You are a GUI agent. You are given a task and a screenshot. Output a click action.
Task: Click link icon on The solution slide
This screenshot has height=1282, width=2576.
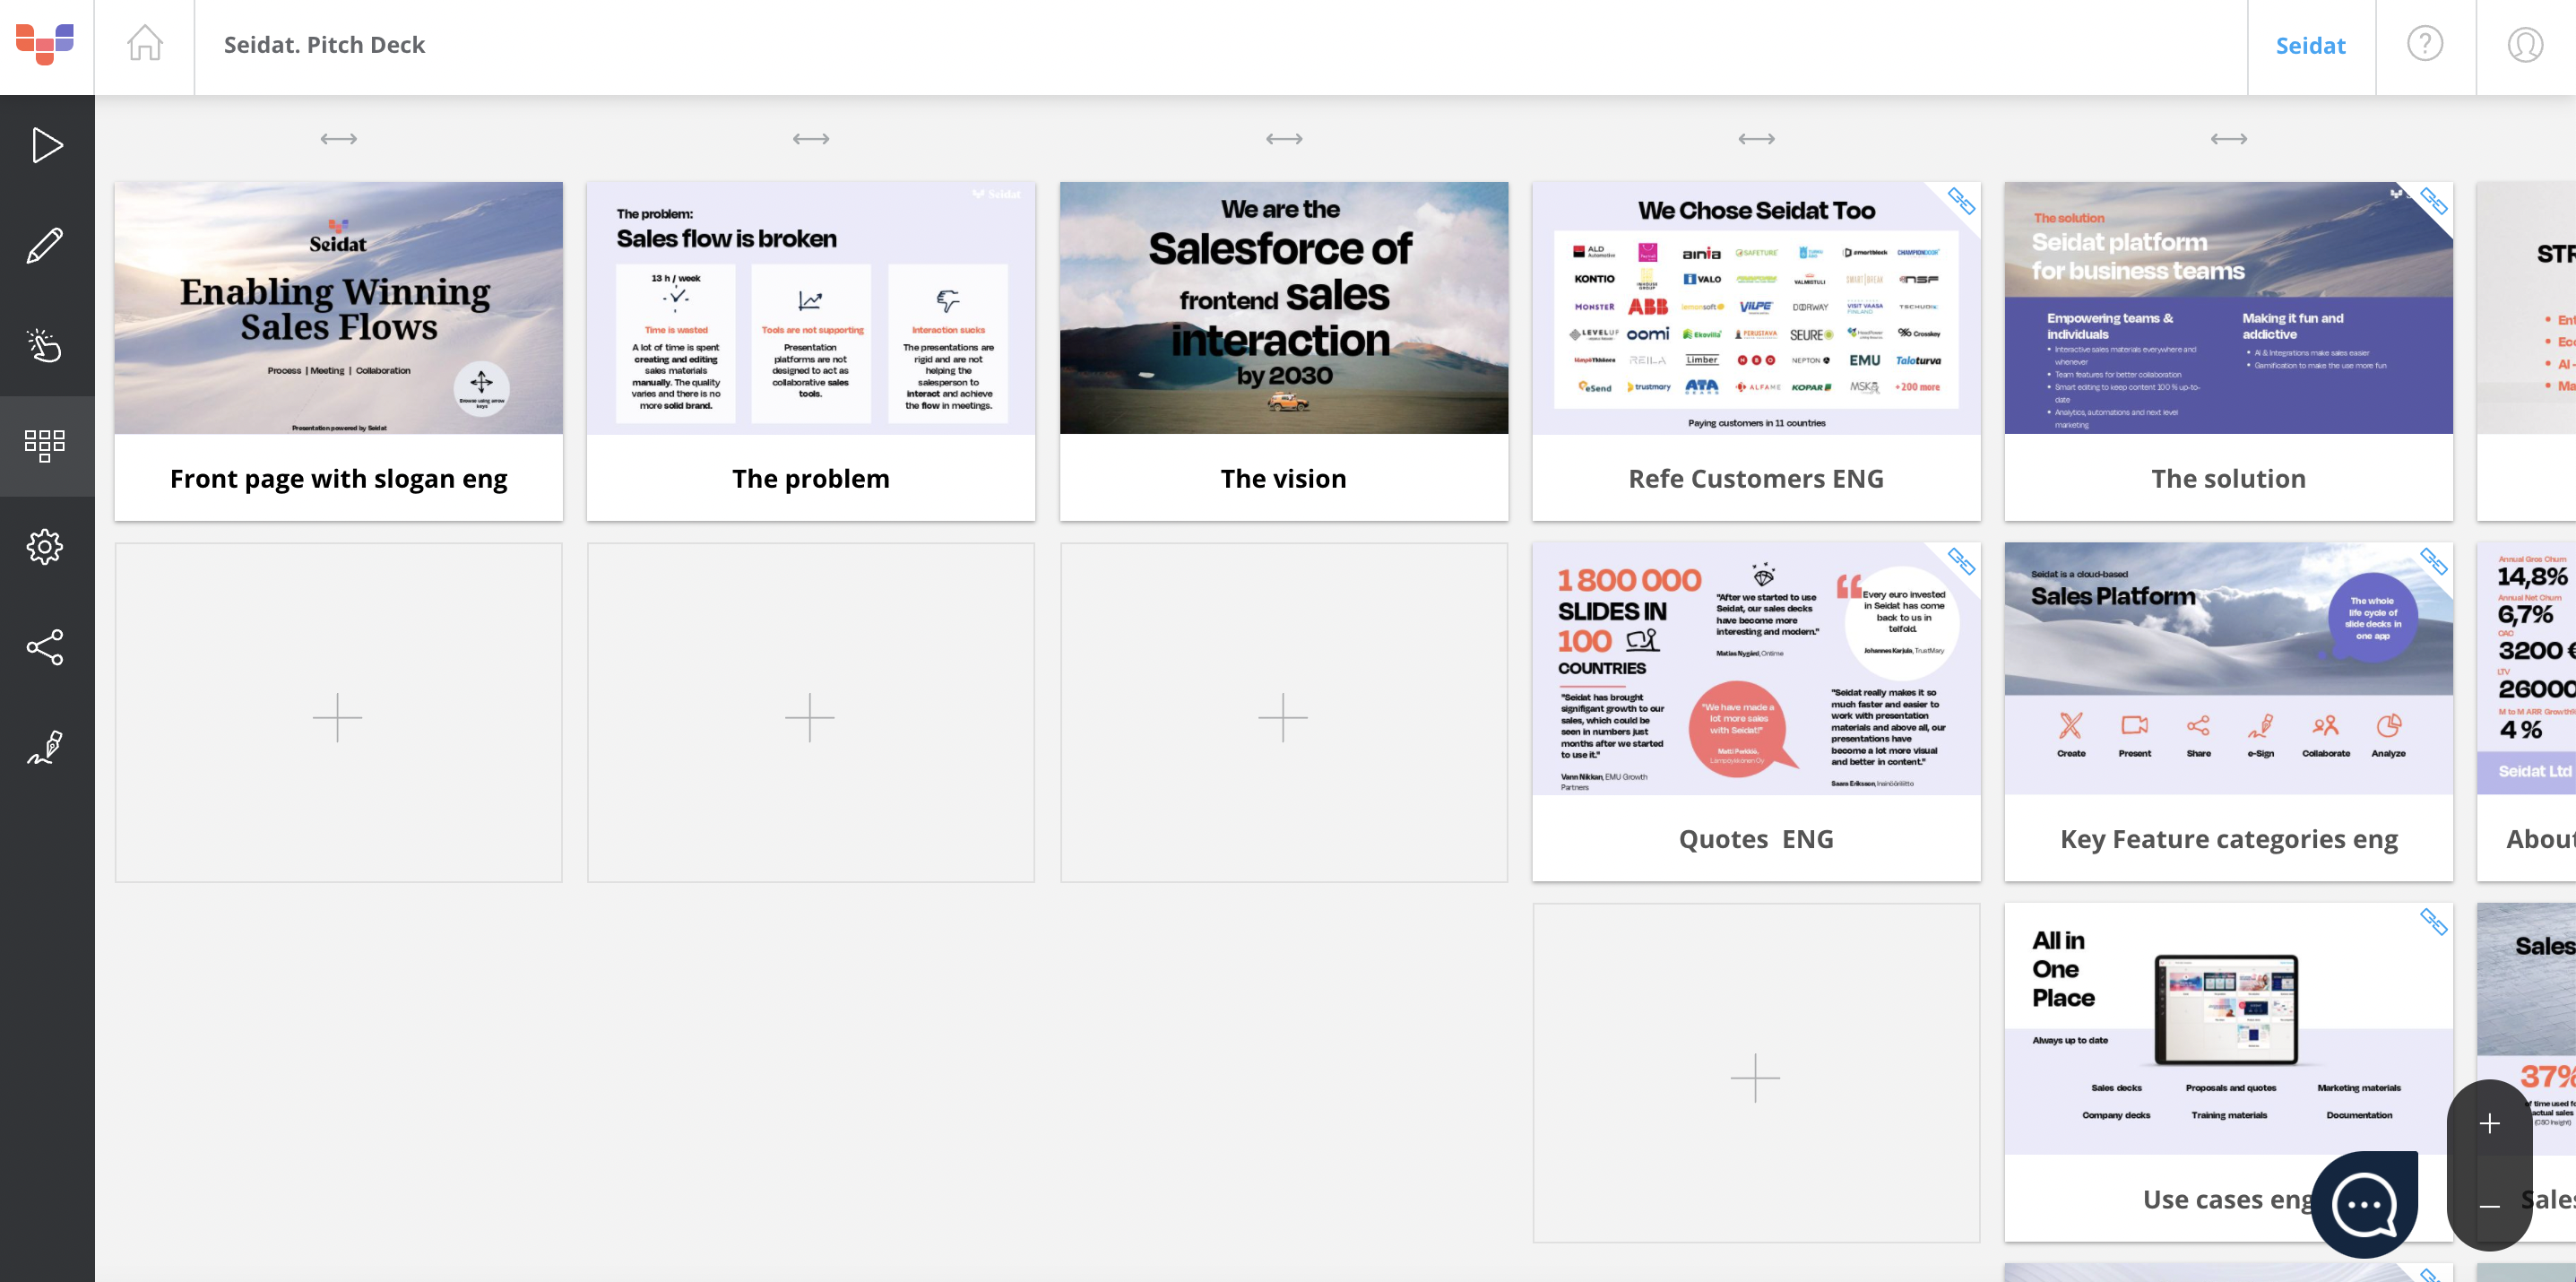tap(2433, 201)
